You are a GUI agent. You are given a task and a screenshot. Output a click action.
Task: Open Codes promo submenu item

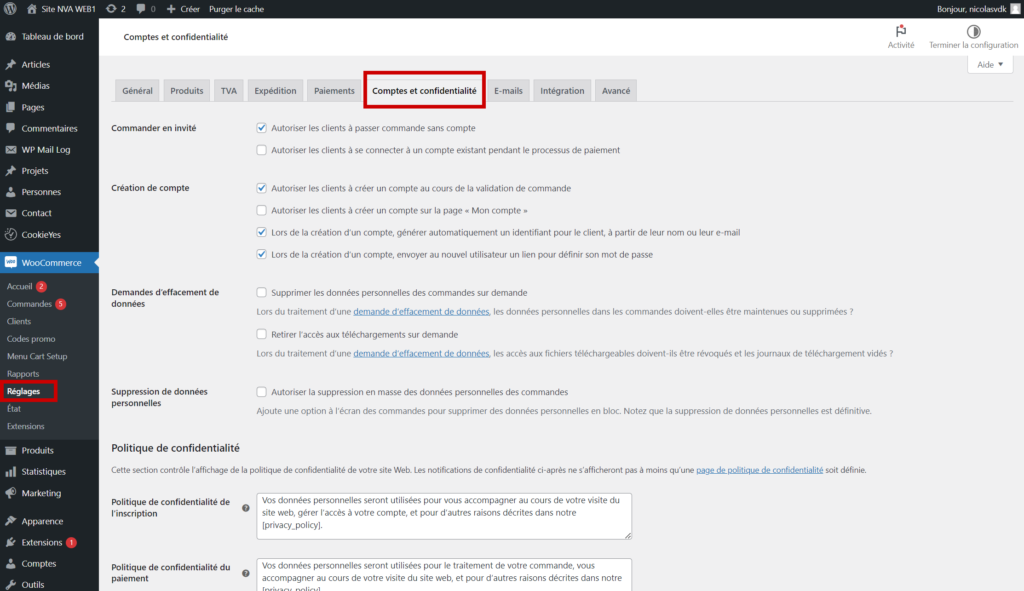click(x=31, y=339)
